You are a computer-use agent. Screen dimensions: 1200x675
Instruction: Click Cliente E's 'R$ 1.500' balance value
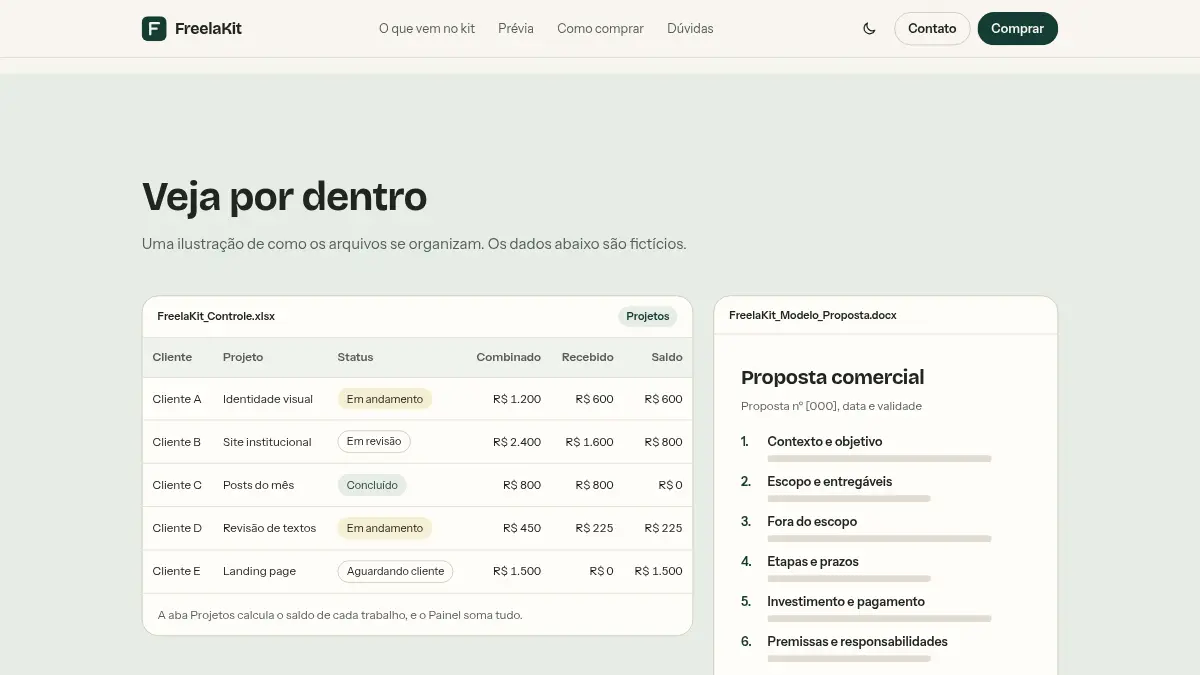tap(659, 571)
